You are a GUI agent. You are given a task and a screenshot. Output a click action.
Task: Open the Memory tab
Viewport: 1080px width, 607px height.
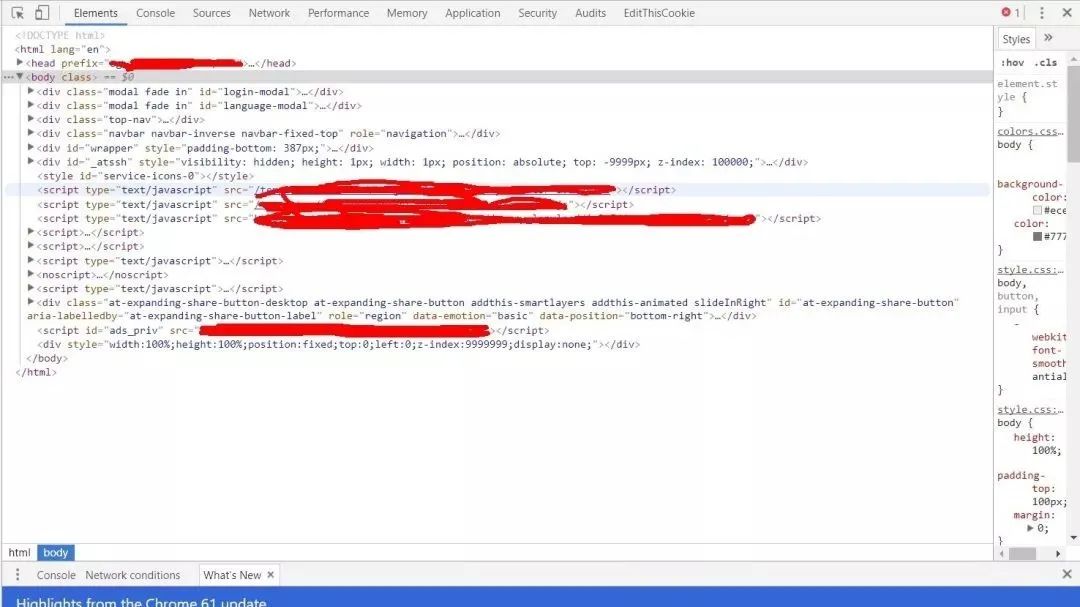click(x=406, y=13)
